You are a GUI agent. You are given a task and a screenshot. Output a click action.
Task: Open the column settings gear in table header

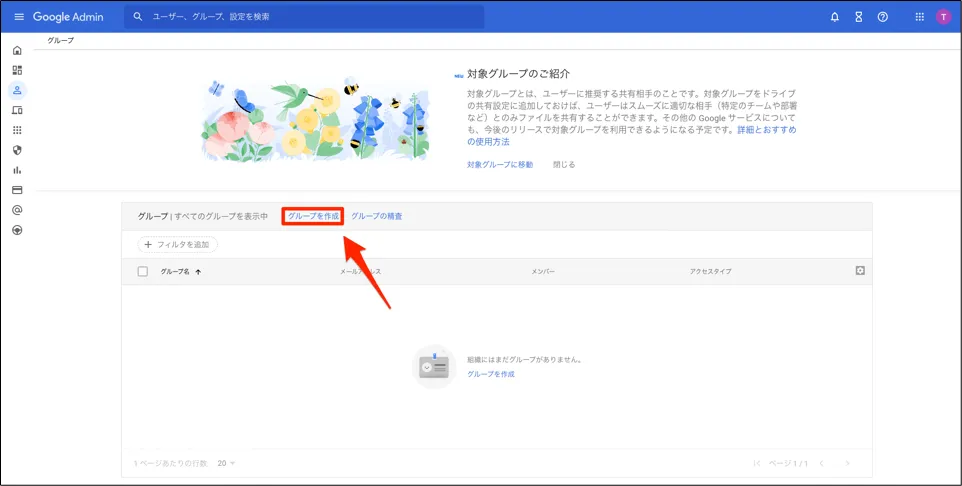(860, 271)
